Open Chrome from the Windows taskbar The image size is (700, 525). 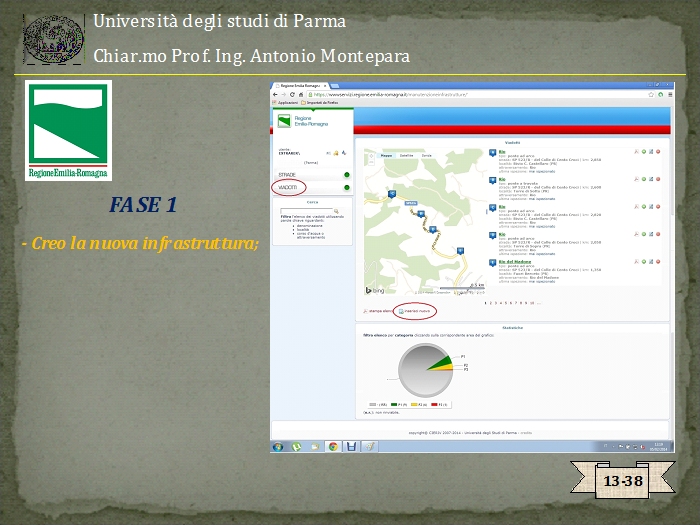333,446
